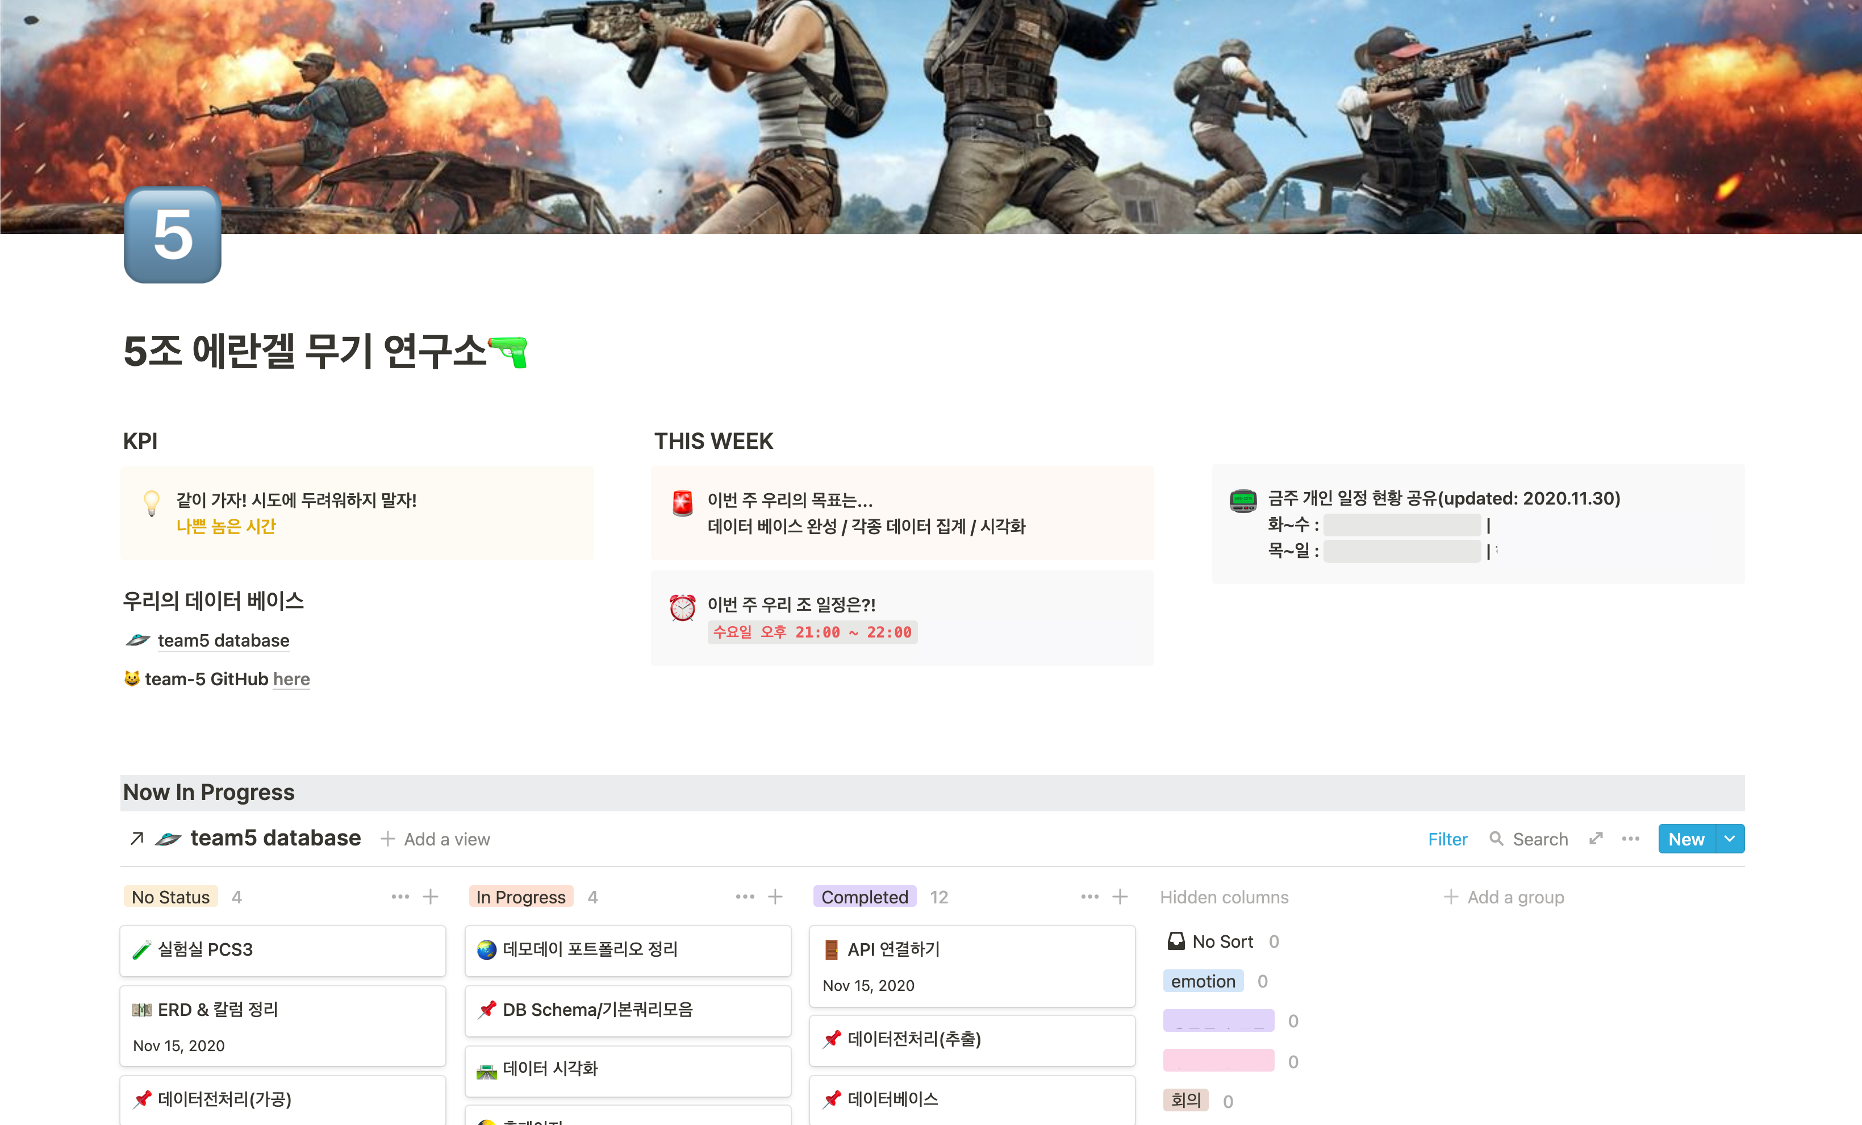The width and height of the screenshot is (1862, 1125).
Task: Open the board's more options ellipsis
Action: (x=1631, y=839)
